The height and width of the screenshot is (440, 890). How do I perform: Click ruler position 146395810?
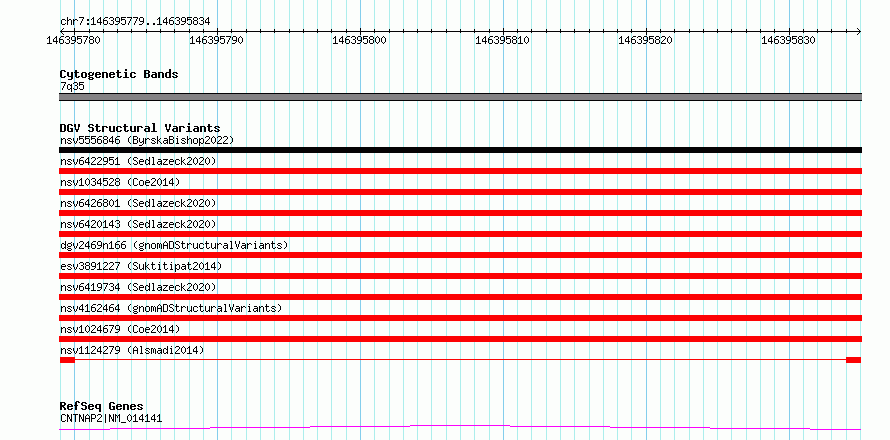503,40
